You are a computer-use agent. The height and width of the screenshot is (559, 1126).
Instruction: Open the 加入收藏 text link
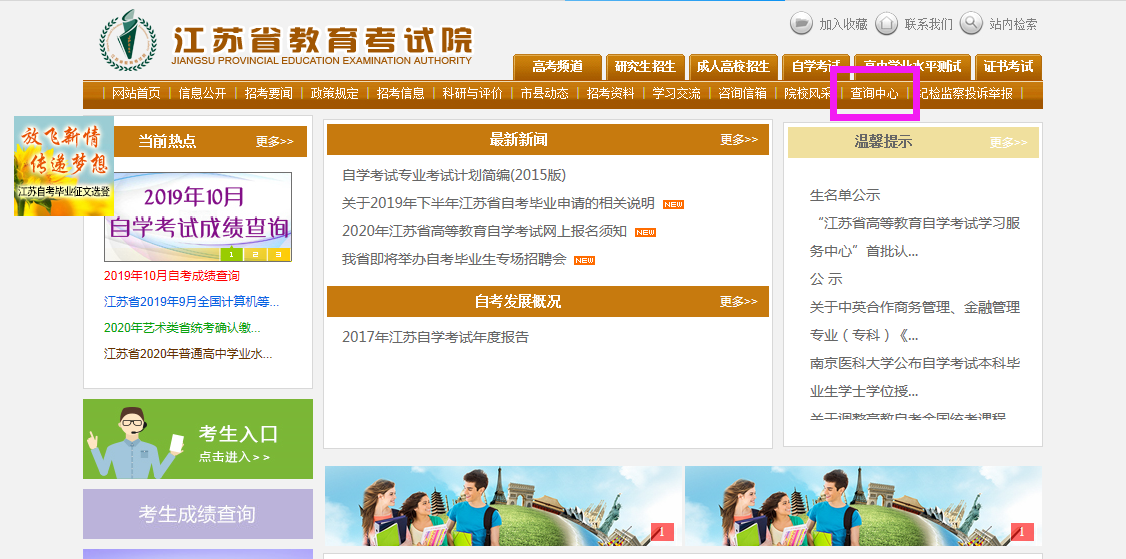coord(844,24)
